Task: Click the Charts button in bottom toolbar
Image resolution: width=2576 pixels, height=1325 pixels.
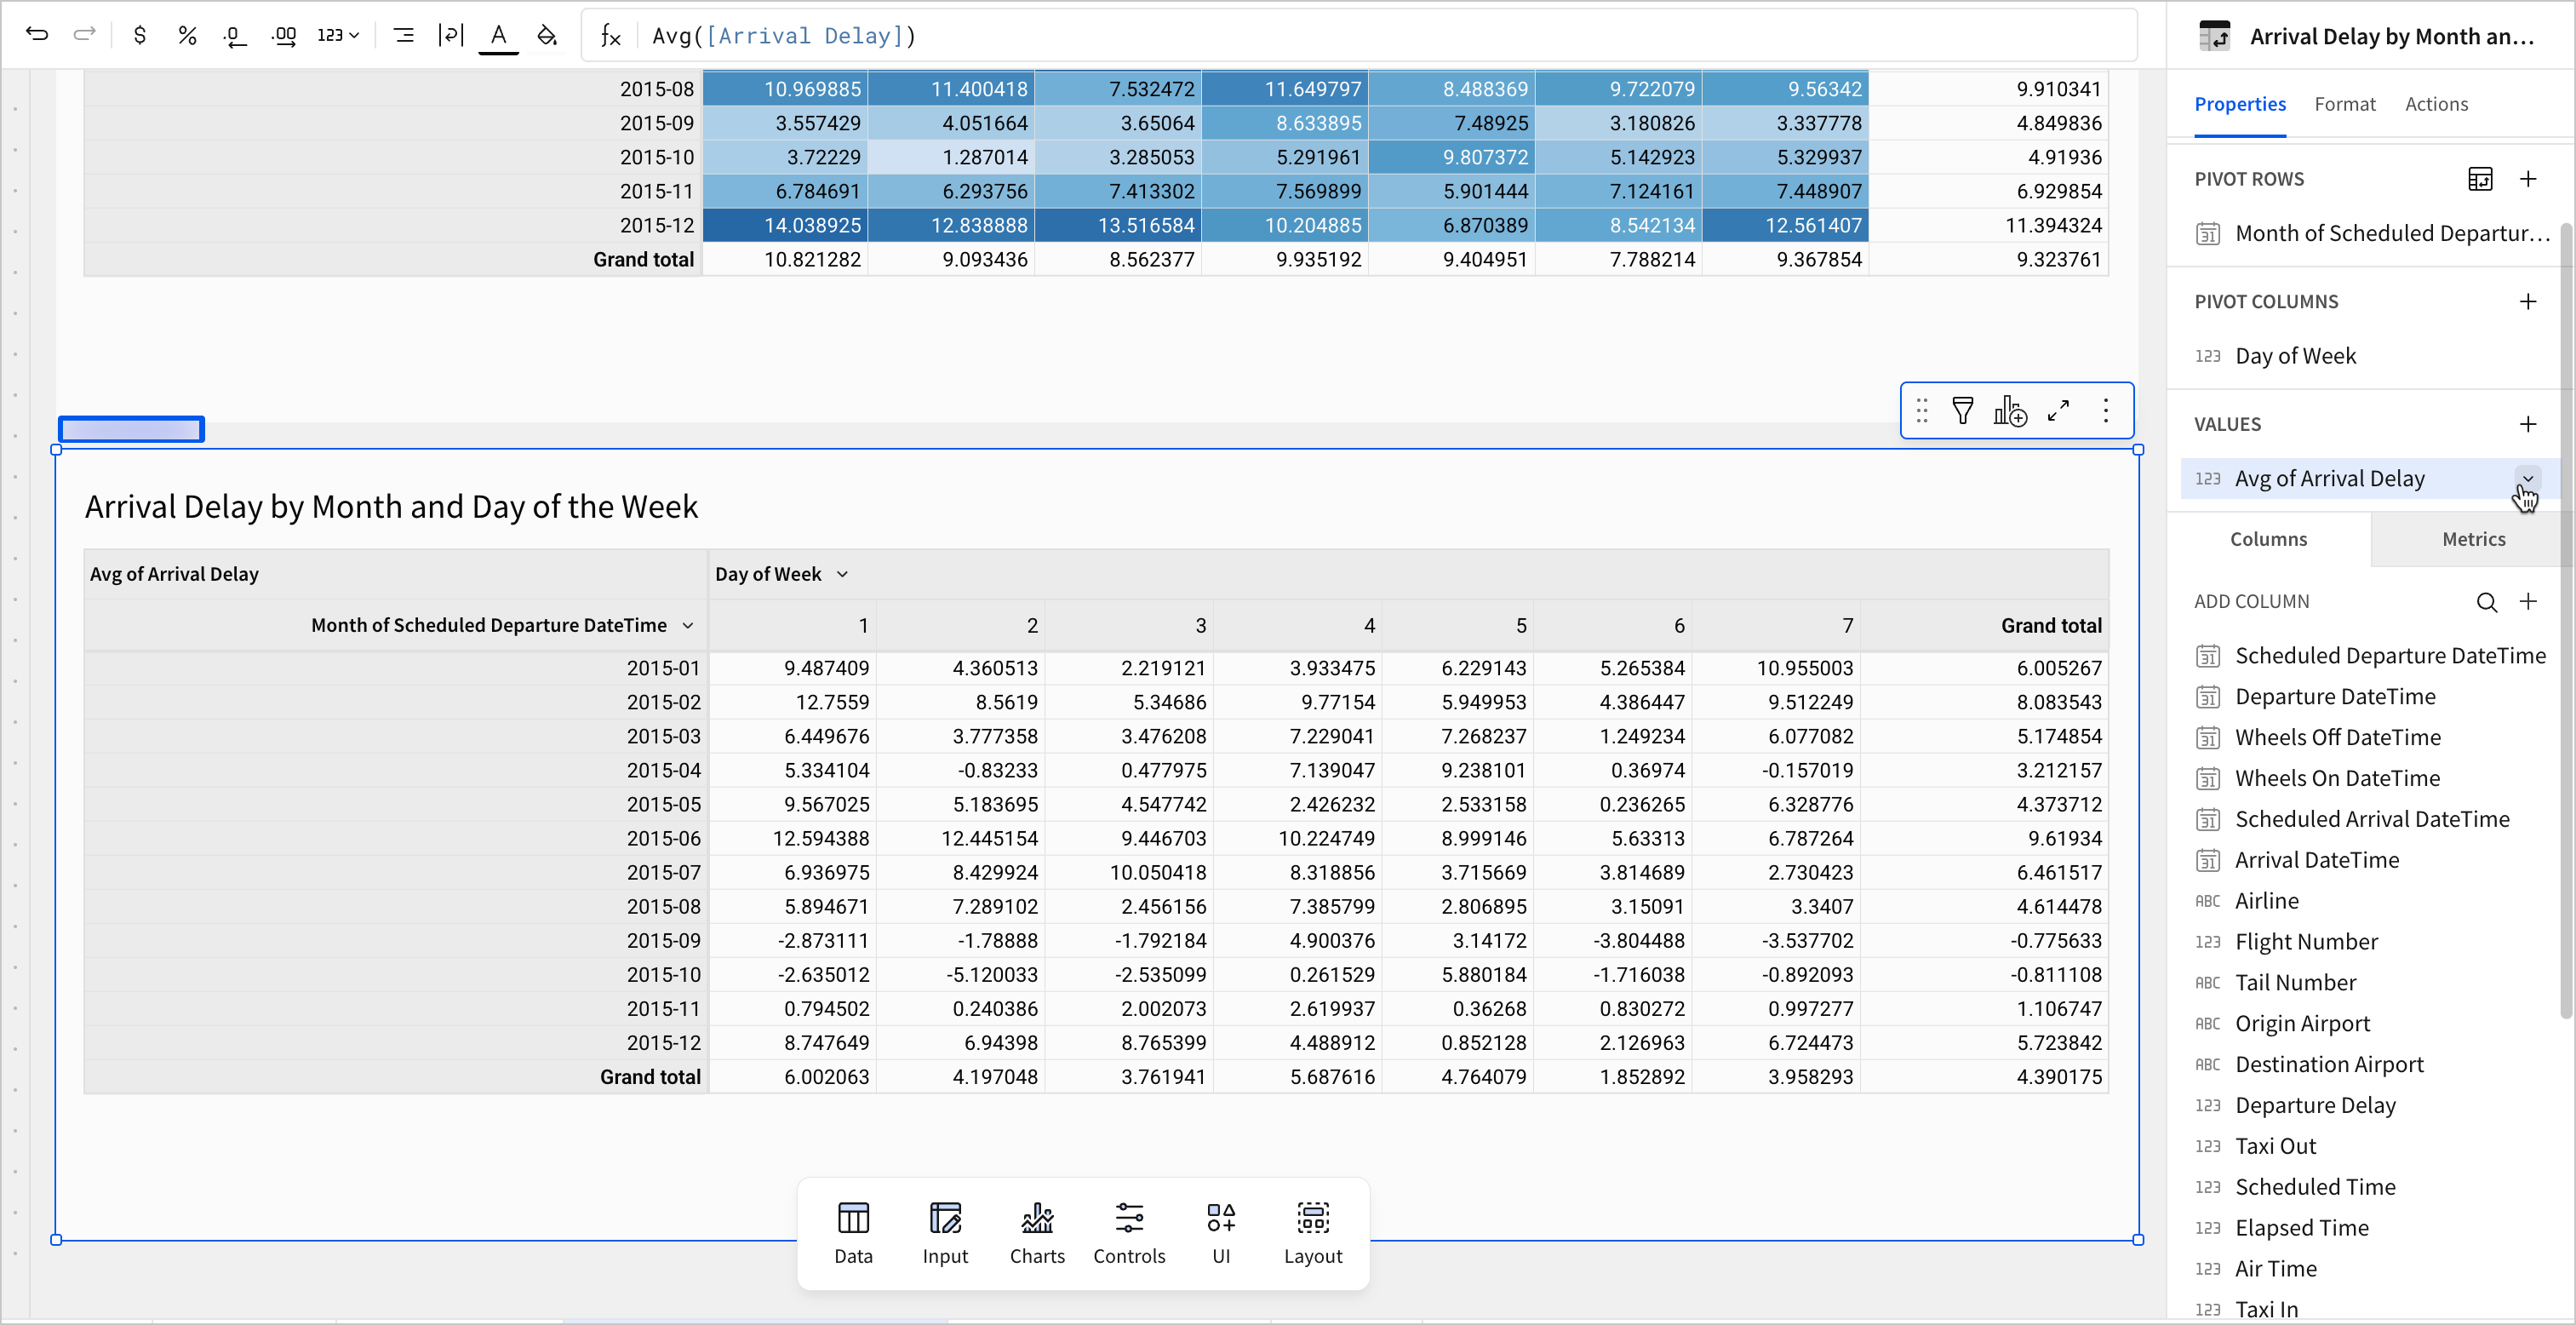Action: coord(1037,1233)
